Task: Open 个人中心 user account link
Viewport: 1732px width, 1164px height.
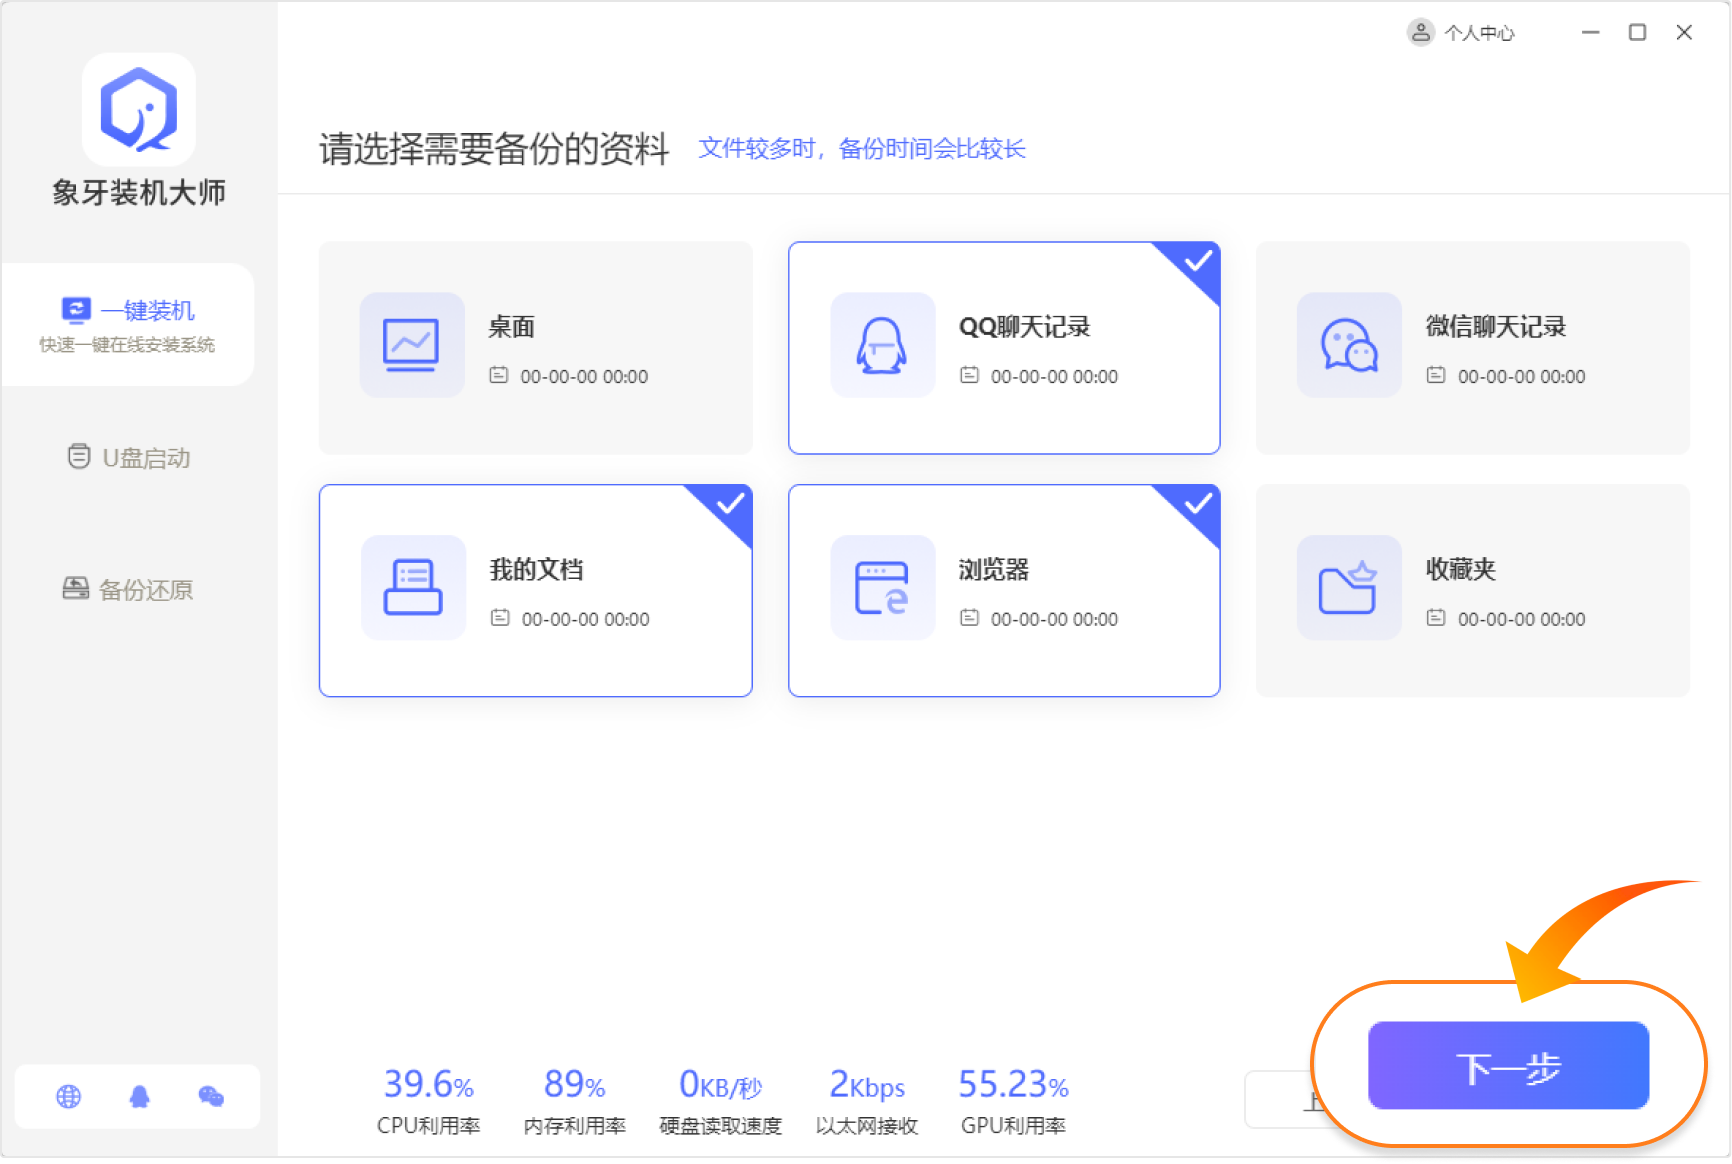Action: 1461,33
